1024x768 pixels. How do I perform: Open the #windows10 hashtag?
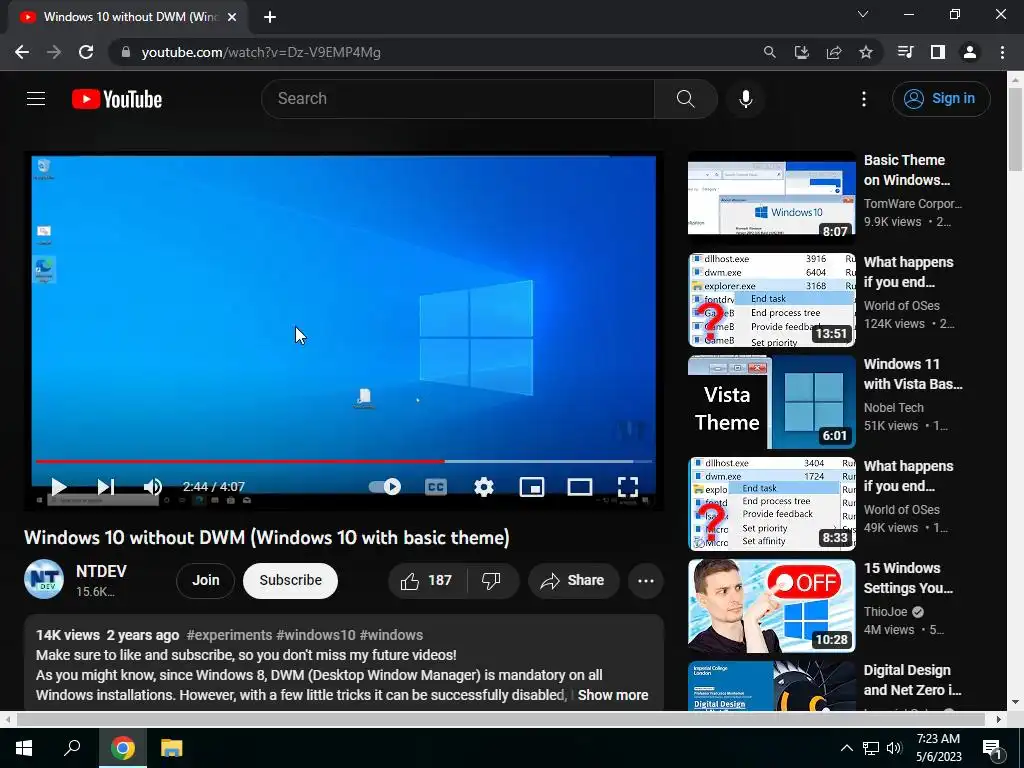coord(315,635)
